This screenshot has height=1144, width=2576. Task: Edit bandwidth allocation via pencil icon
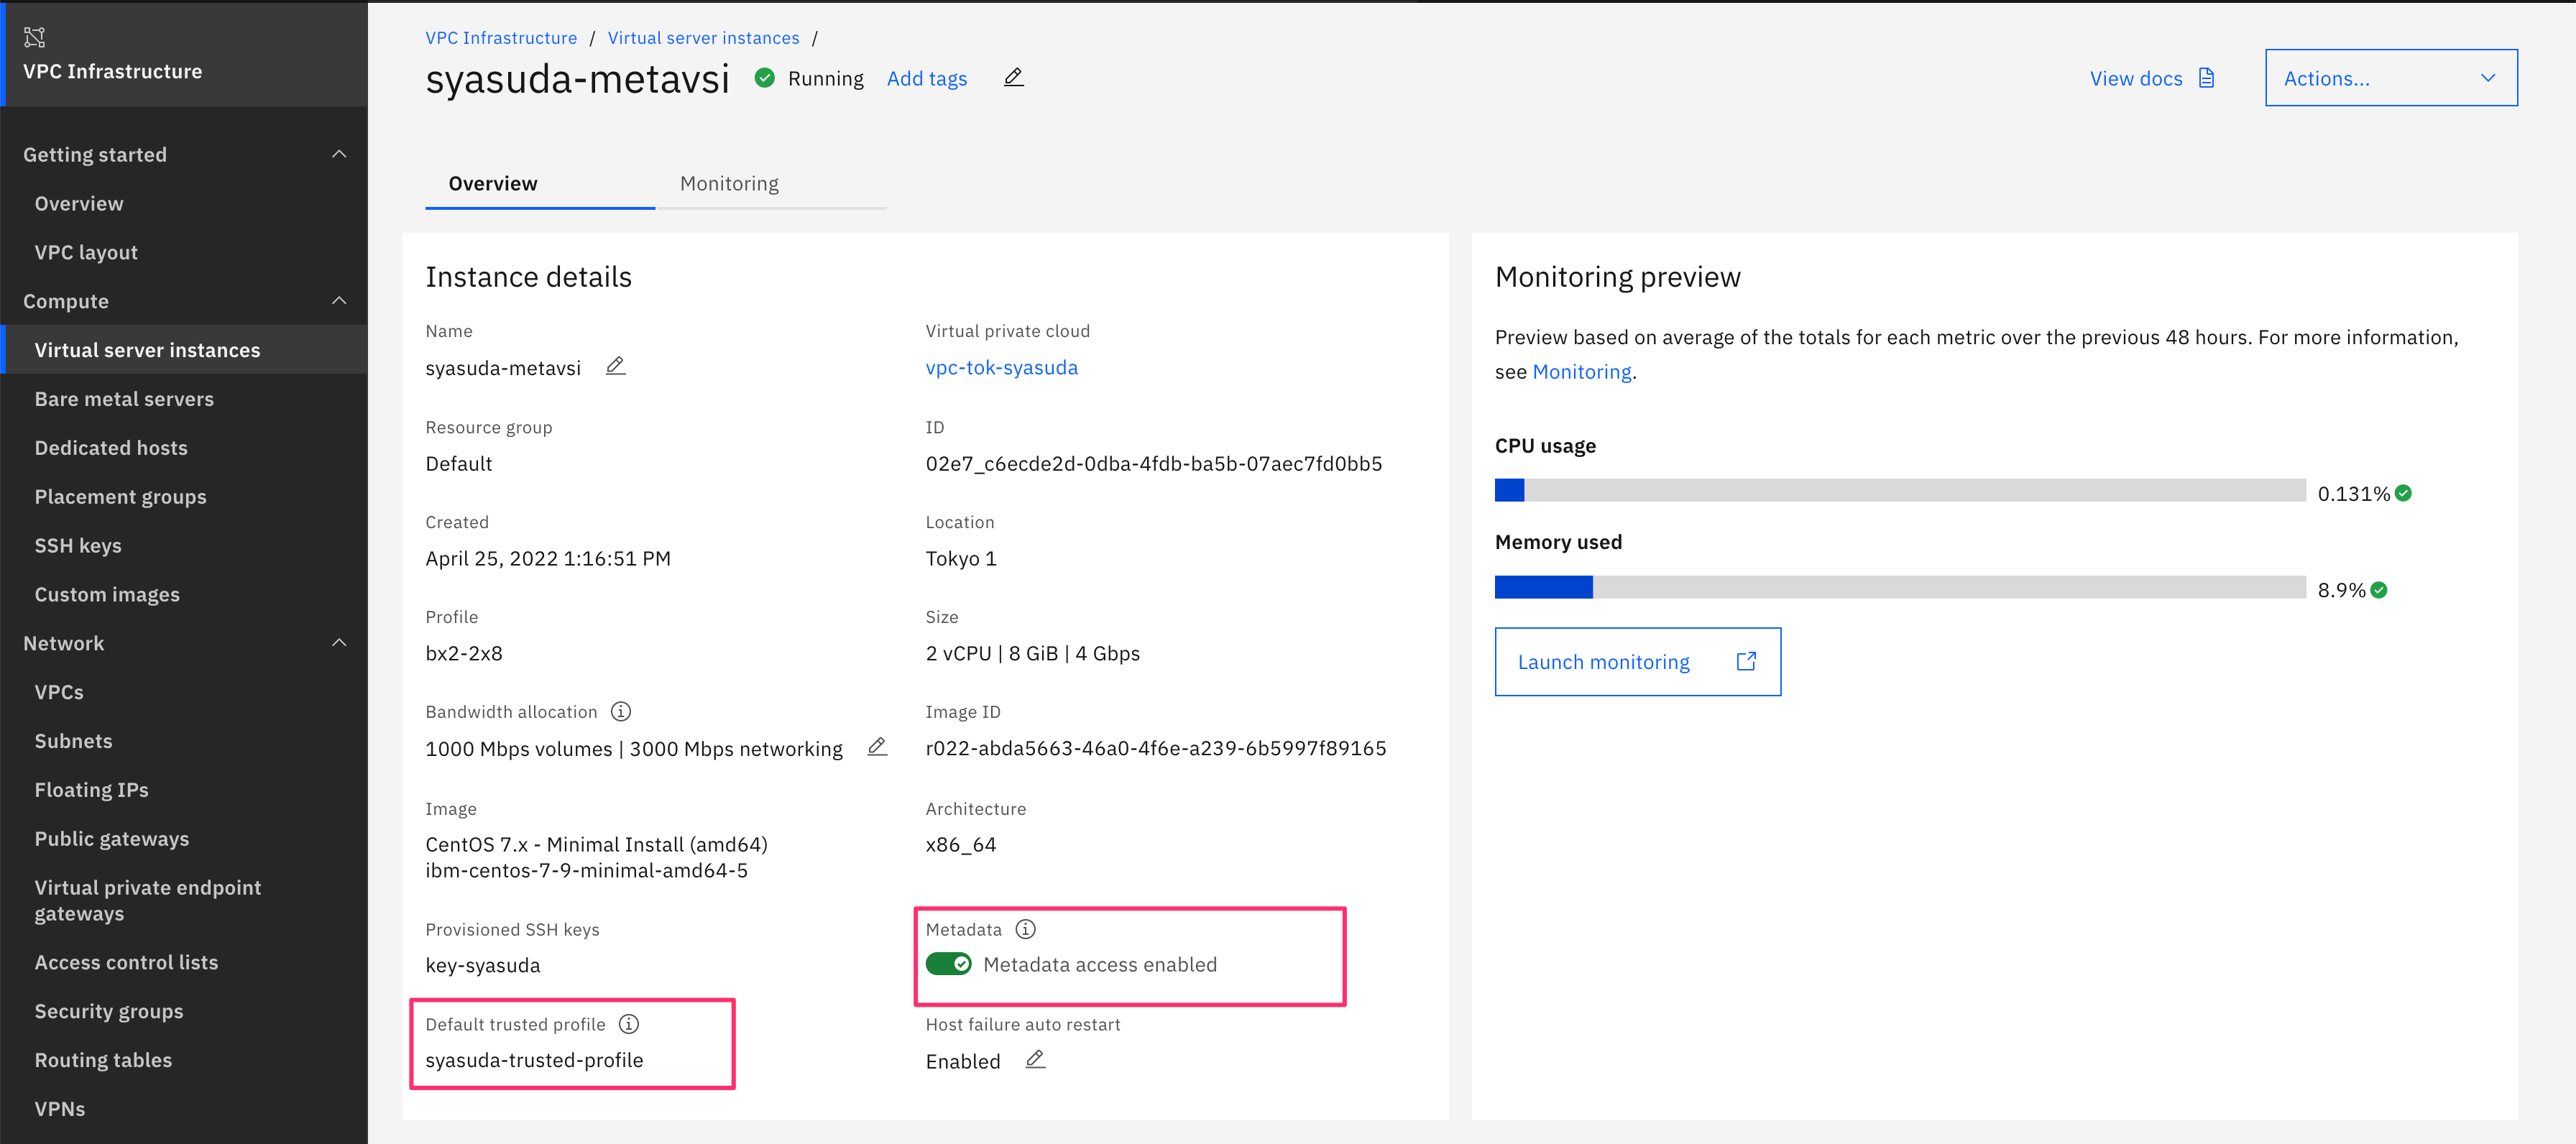click(x=877, y=747)
